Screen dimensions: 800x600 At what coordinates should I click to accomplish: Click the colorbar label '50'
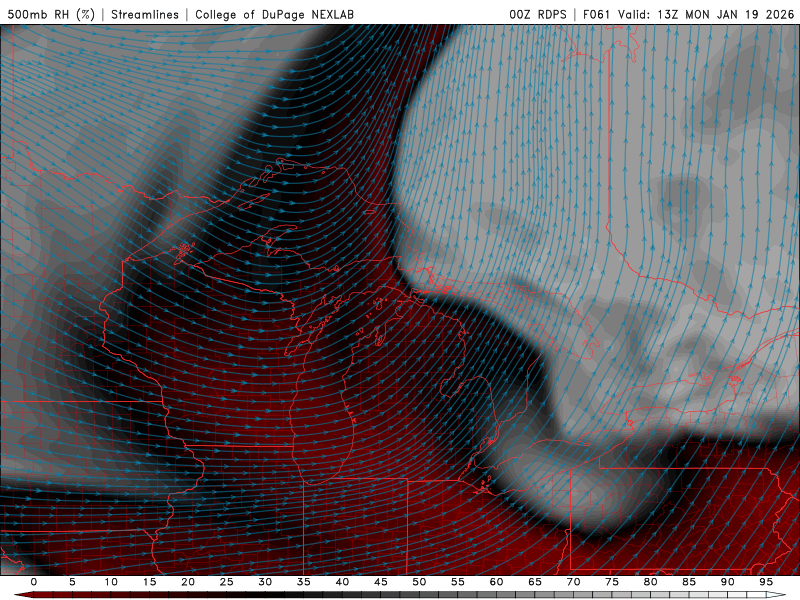(x=419, y=582)
